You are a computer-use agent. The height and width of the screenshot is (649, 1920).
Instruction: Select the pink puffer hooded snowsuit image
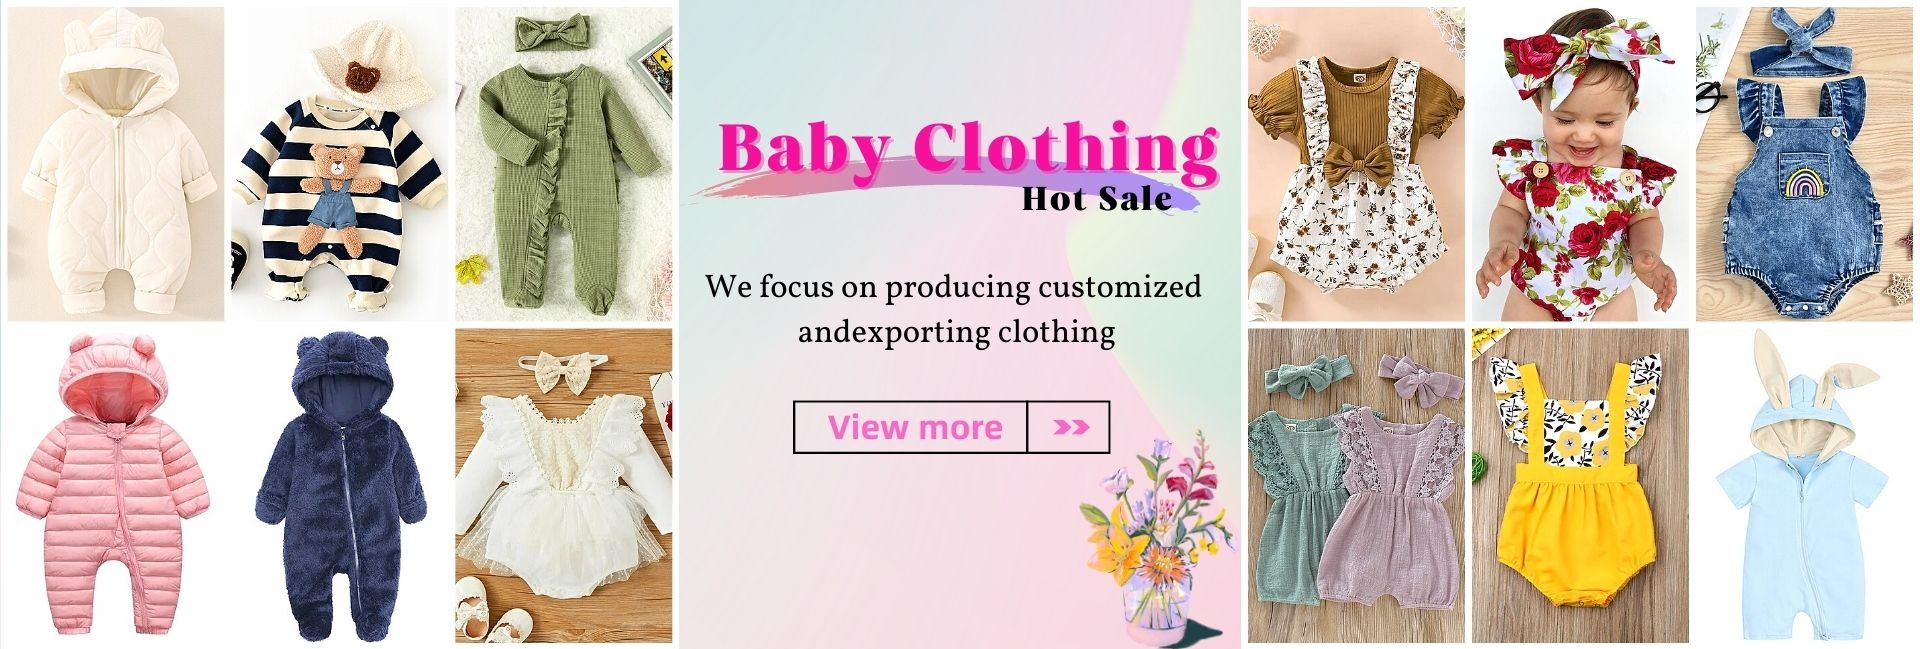116,485
